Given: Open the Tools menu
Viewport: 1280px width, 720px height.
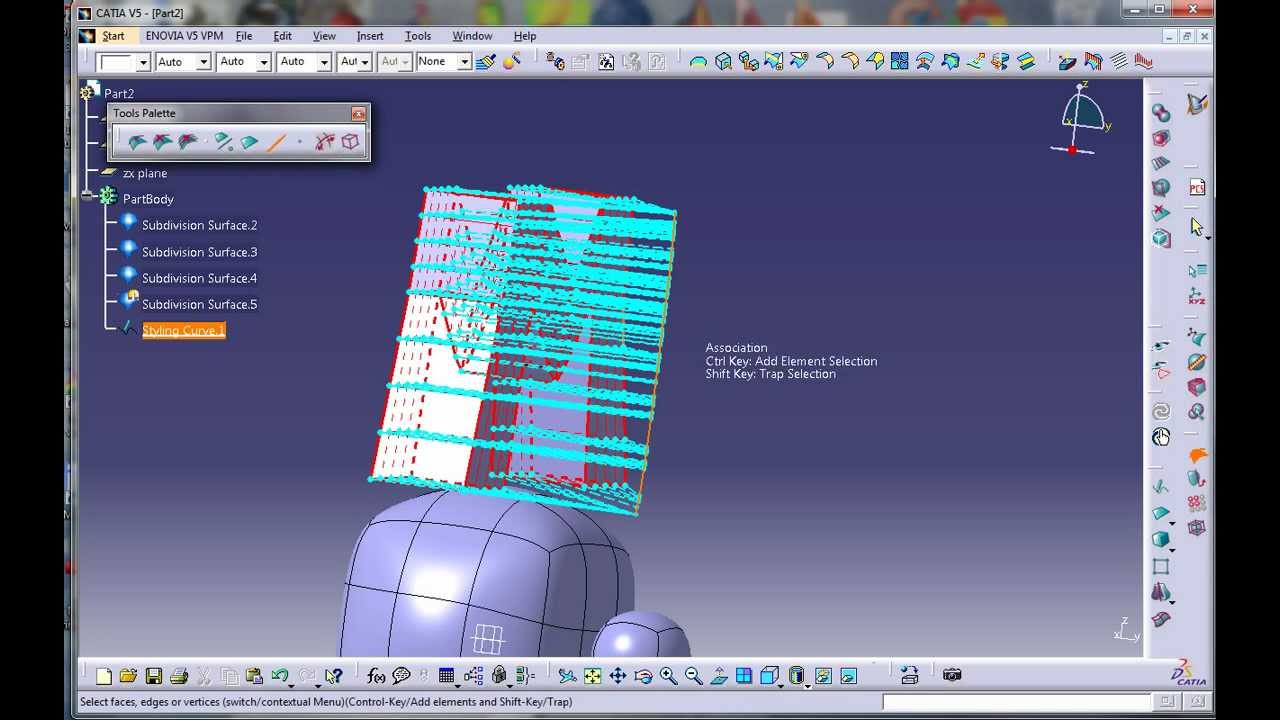Looking at the screenshot, I should [418, 36].
